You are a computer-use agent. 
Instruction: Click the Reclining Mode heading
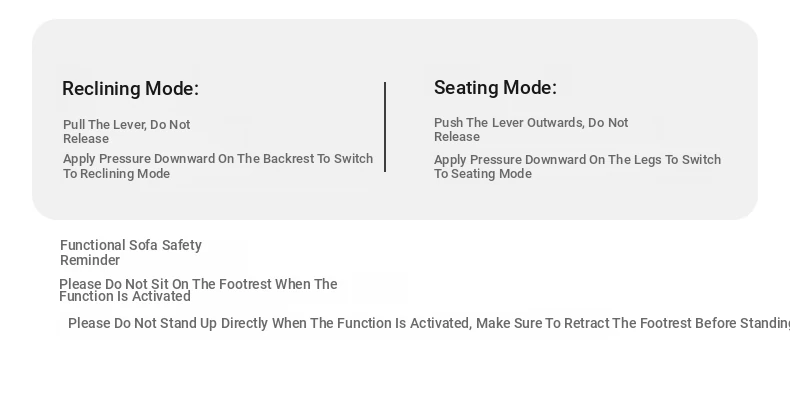(130, 89)
